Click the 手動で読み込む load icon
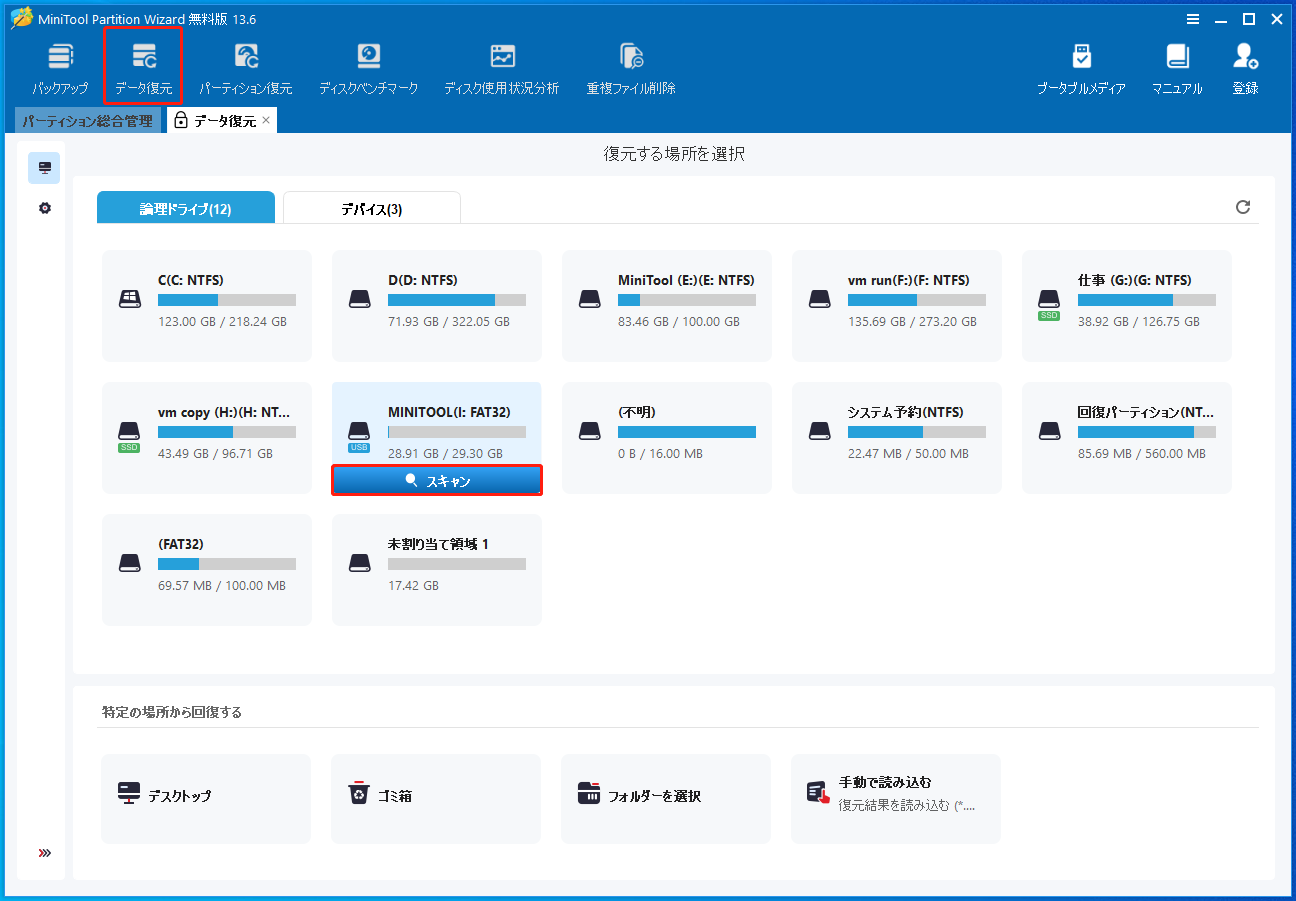This screenshot has width=1296, height=901. 819,792
